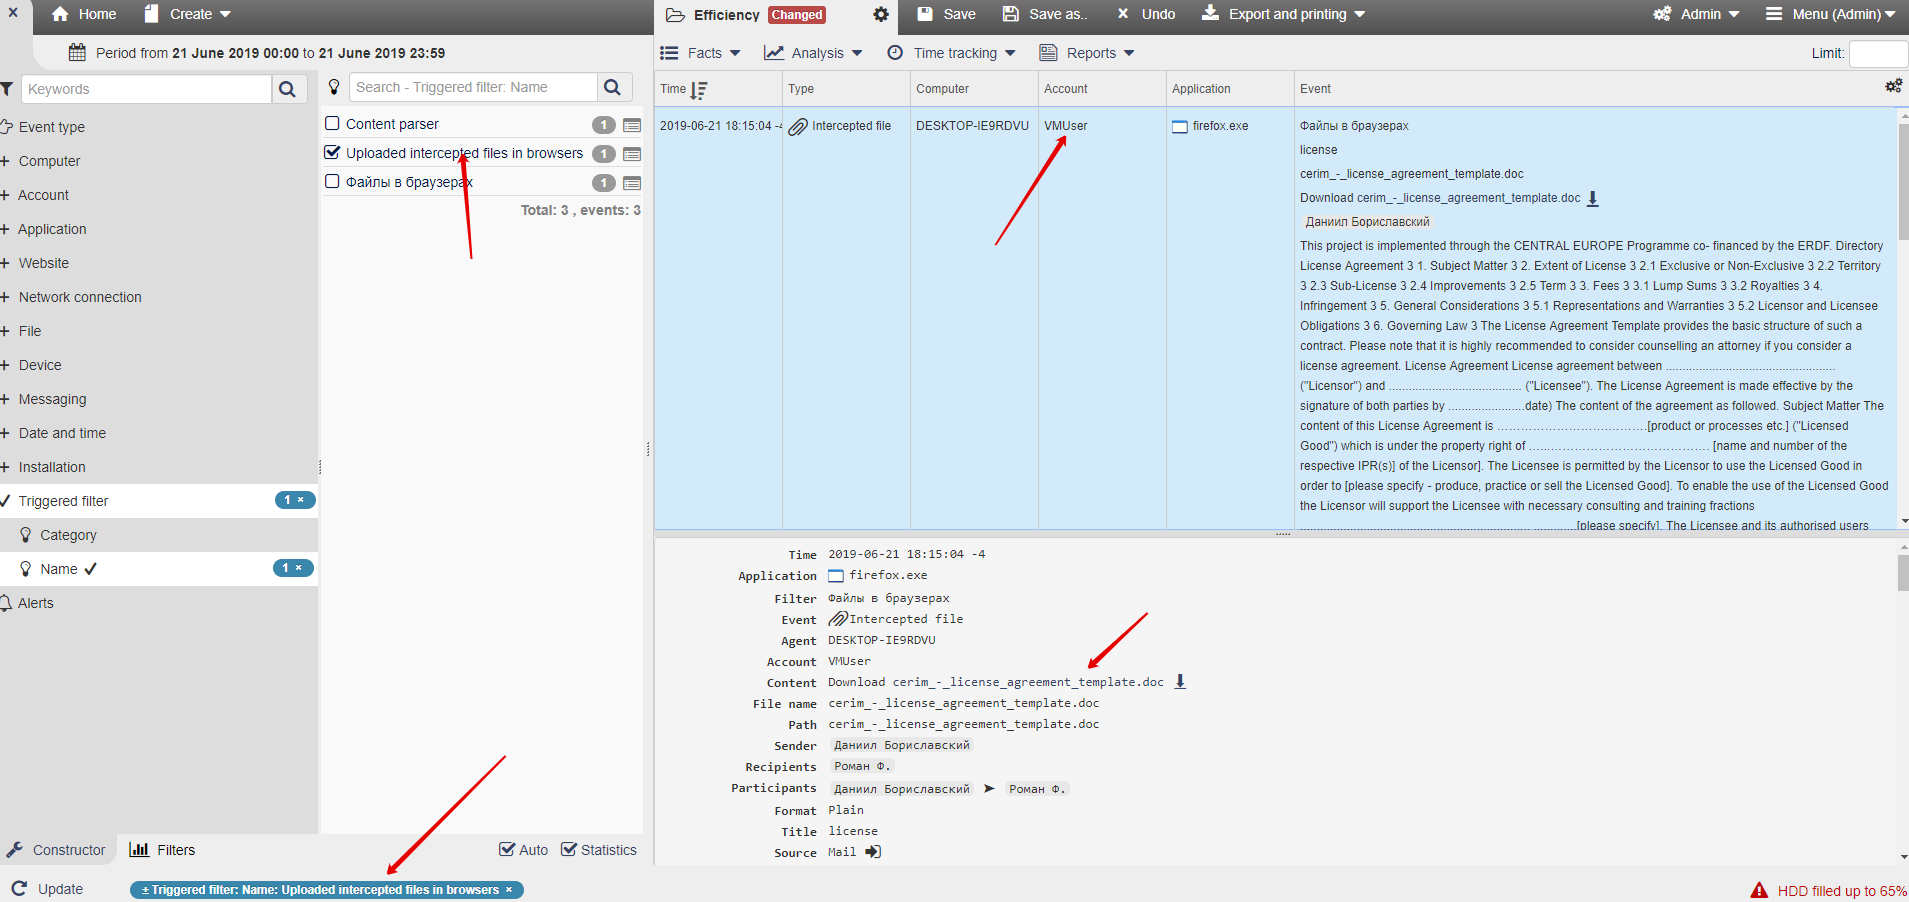This screenshot has width=1909, height=902.
Task: Click the keywords search magnifier button
Action: point(288,89)
